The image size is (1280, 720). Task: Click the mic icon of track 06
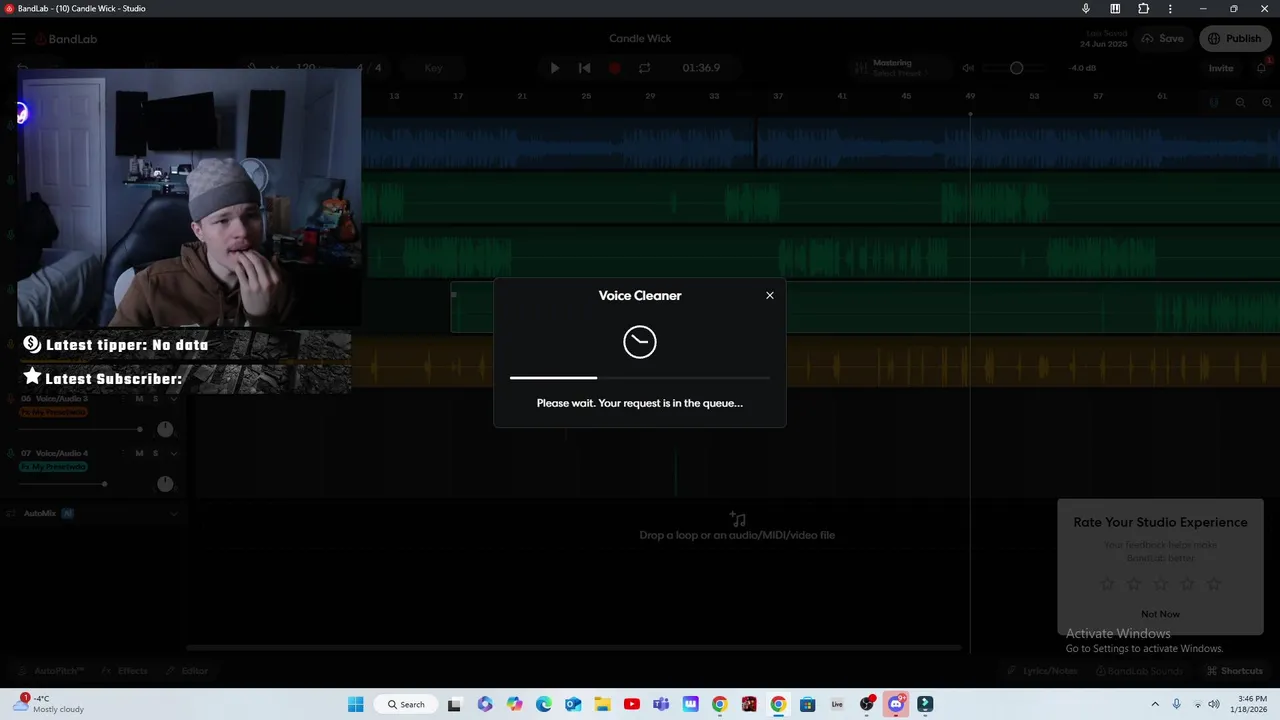point(11,399)
